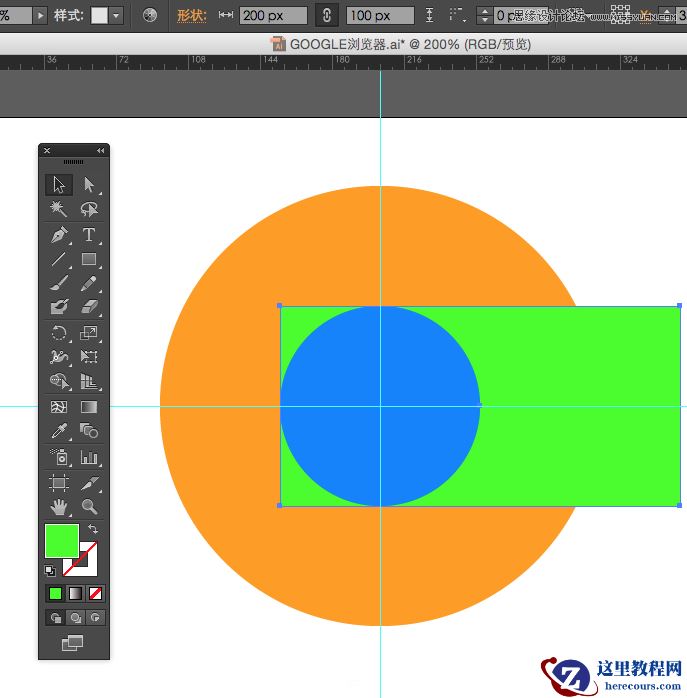This screenshot has height=698, width=687.
Task: Click top-right anchor of green rectangle
Action: [679, 306]
